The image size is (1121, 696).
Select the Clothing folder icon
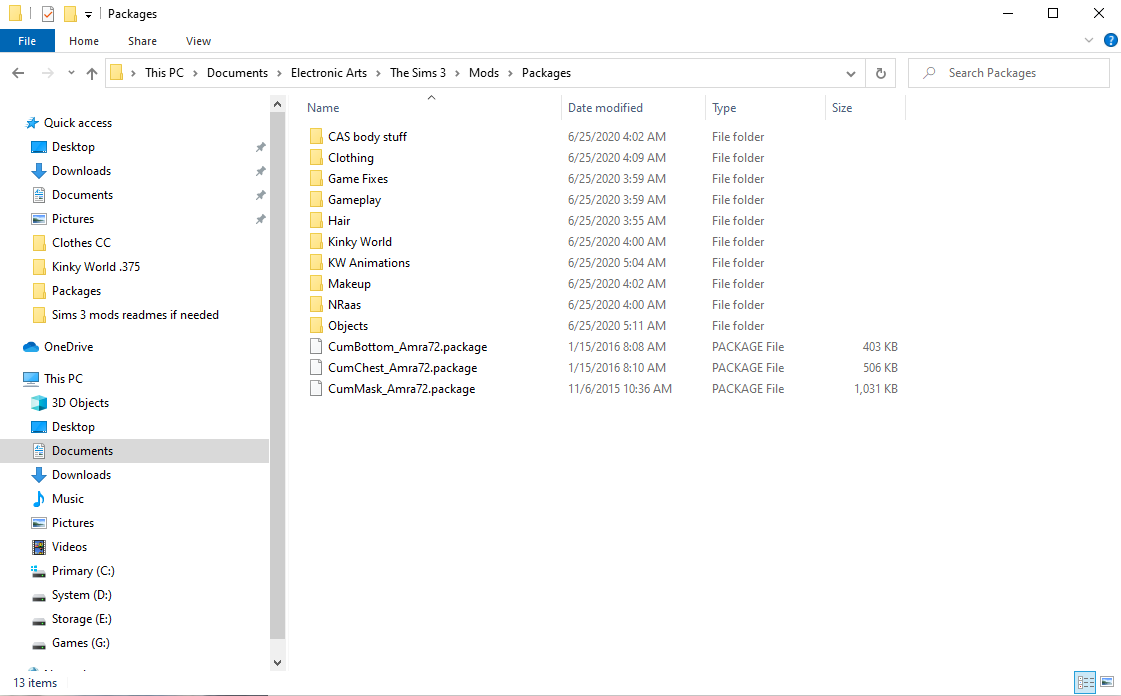(x=316, y=157)
